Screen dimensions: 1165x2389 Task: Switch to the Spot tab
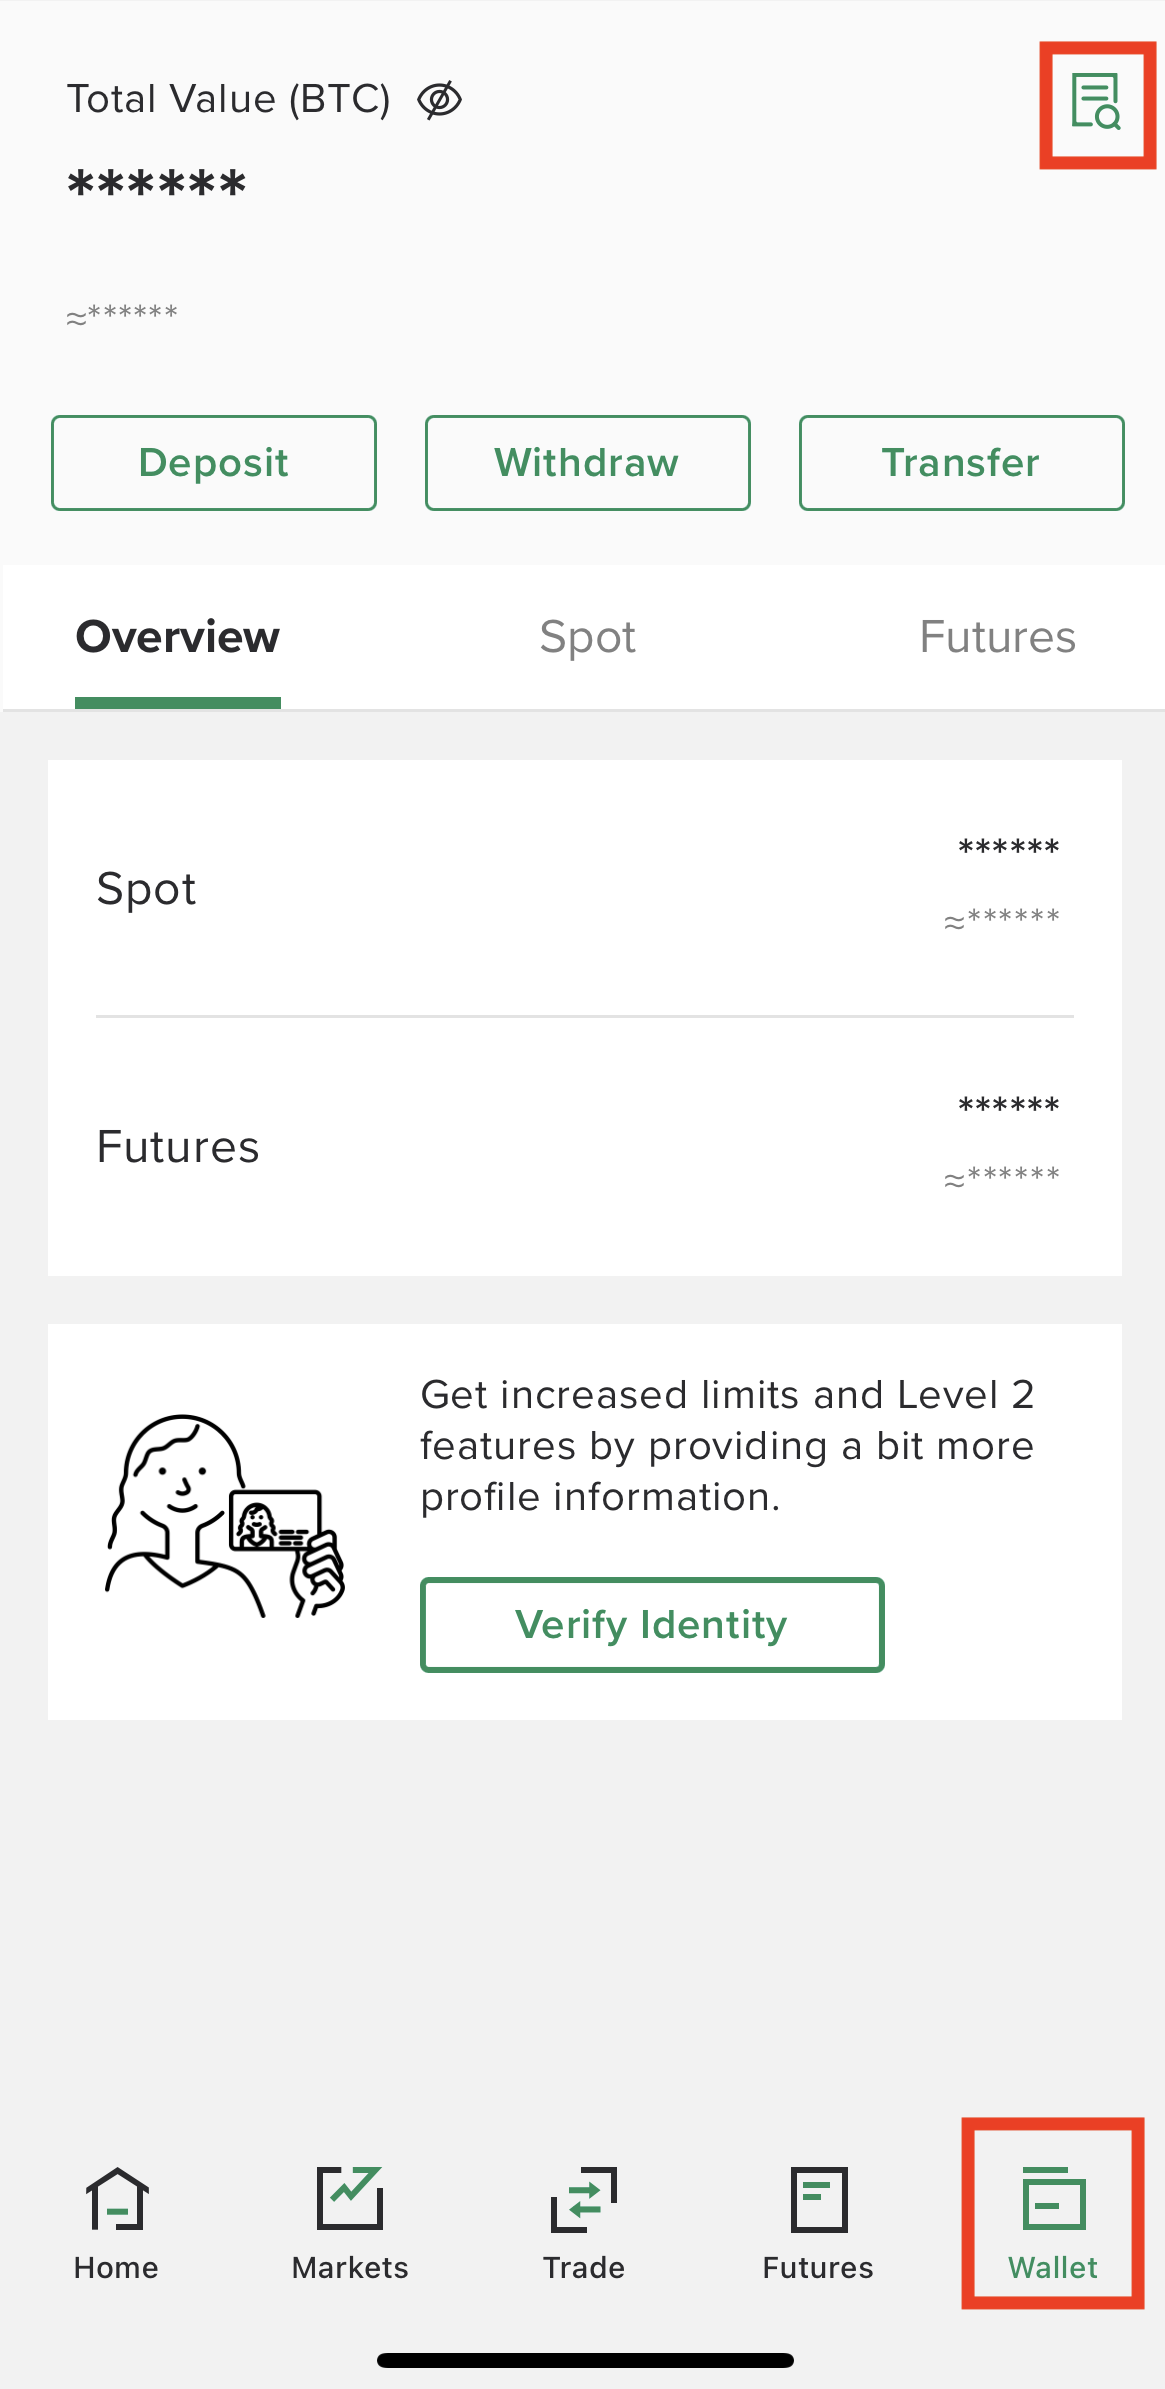click(x=588, y=637)
